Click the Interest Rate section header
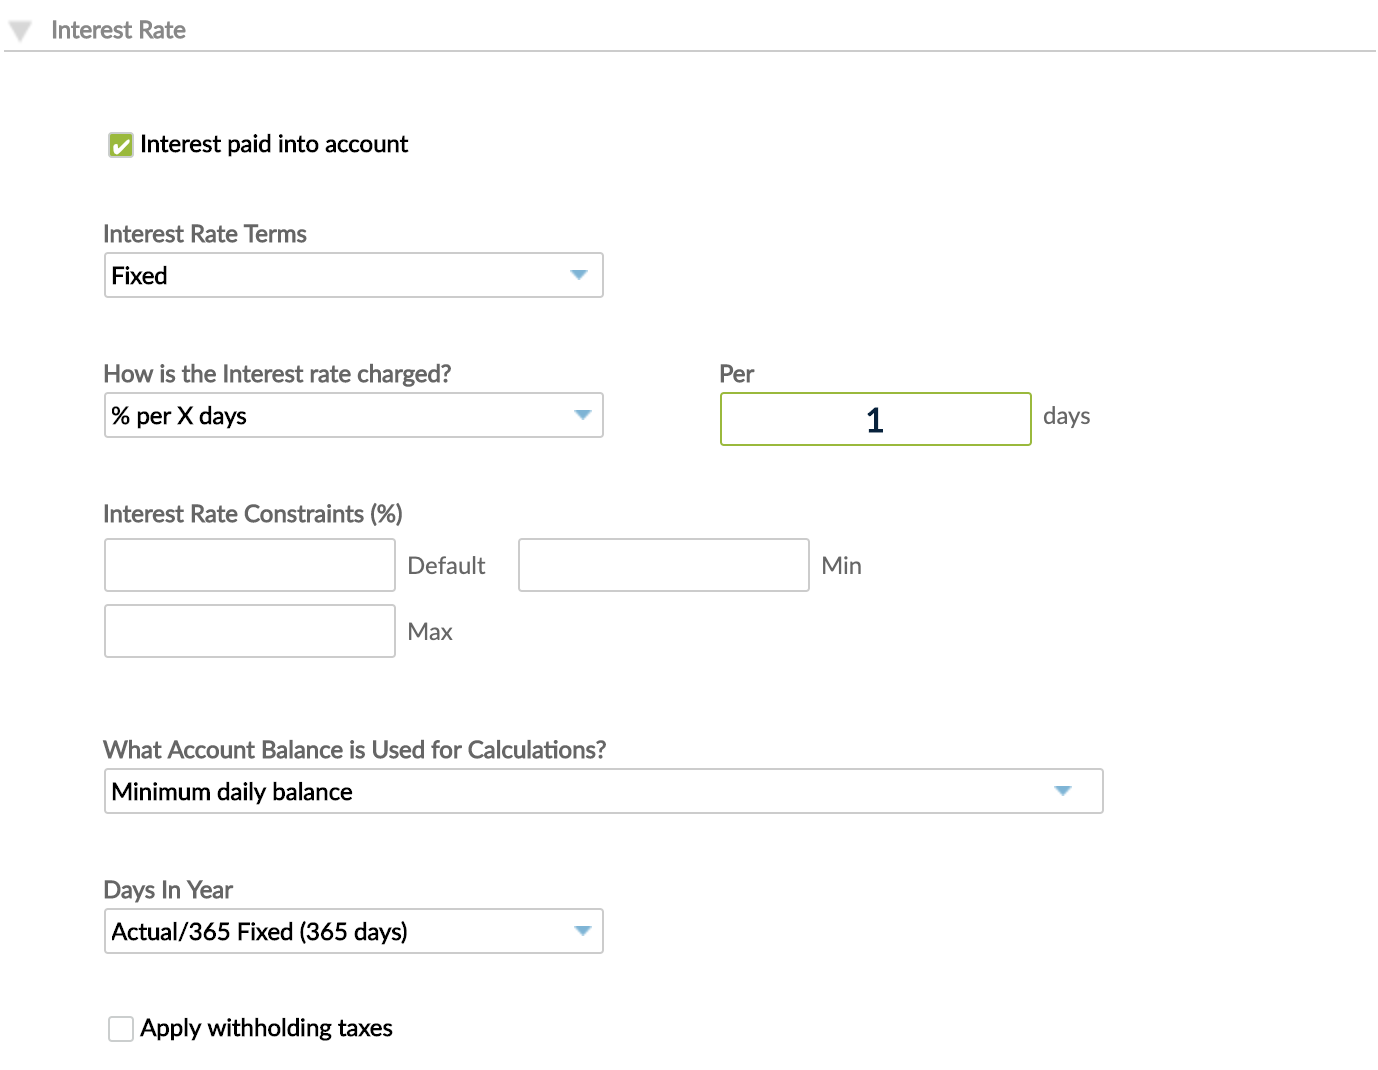 point(119,30)
